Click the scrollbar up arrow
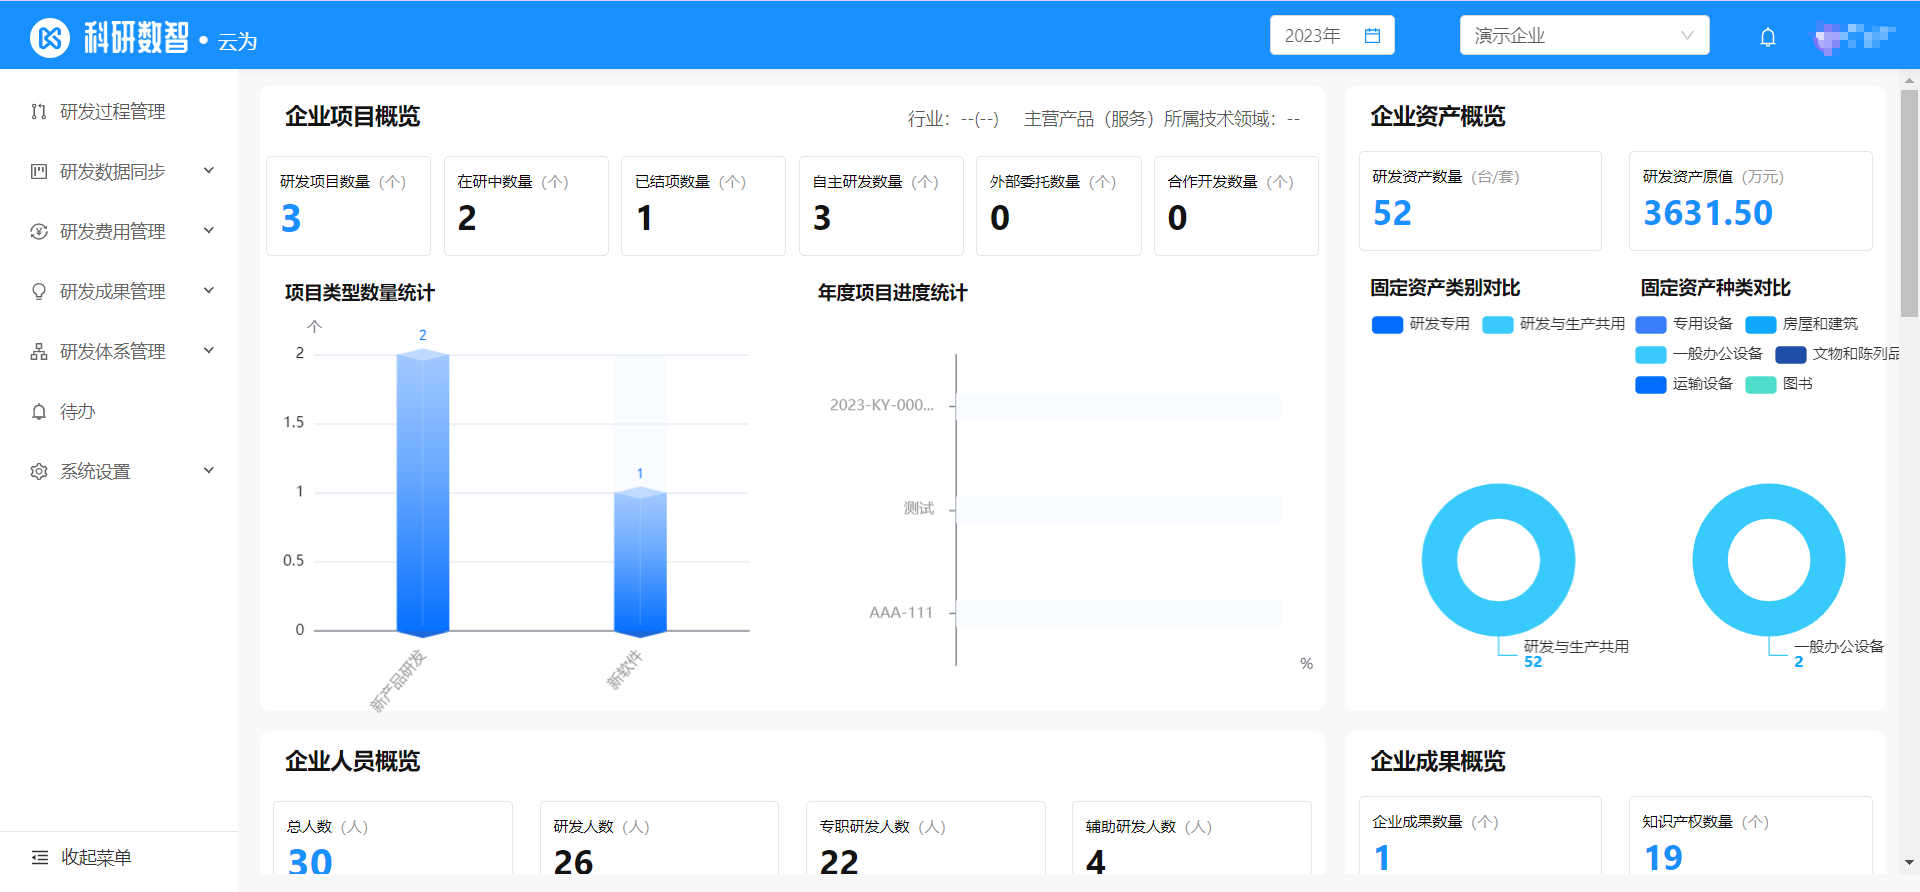Image resolution: width=1920 pixels, height=892 pixels. (x=1909, y=79)
